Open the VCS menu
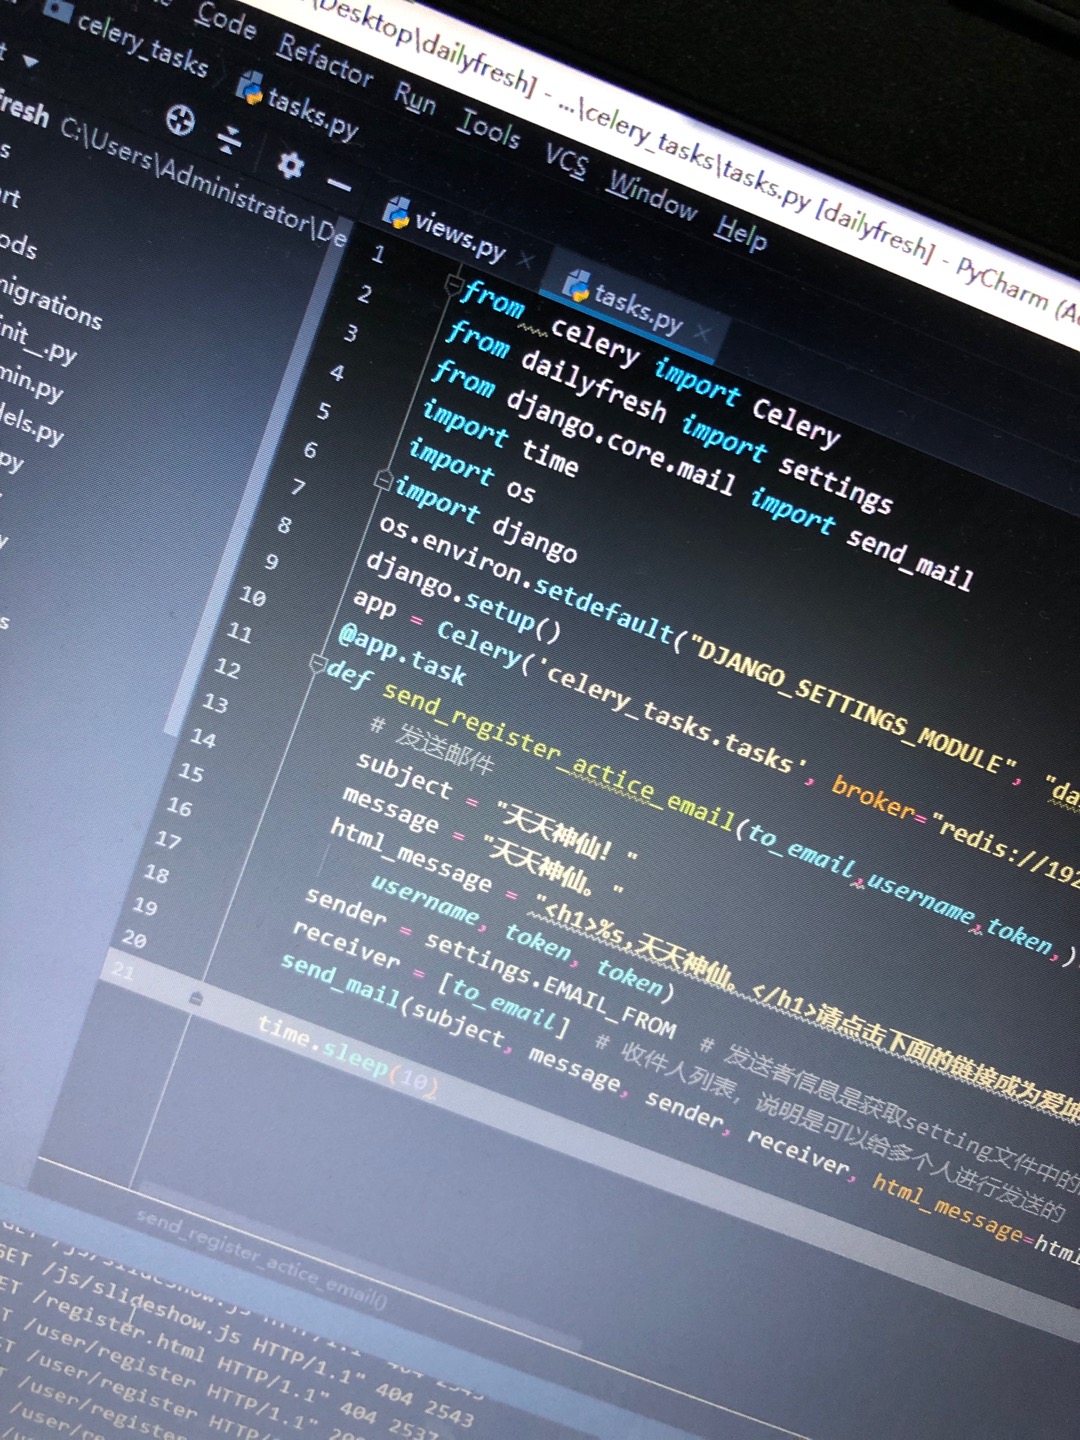This screenshot has width=1080, height=1440. click(566, 160)
